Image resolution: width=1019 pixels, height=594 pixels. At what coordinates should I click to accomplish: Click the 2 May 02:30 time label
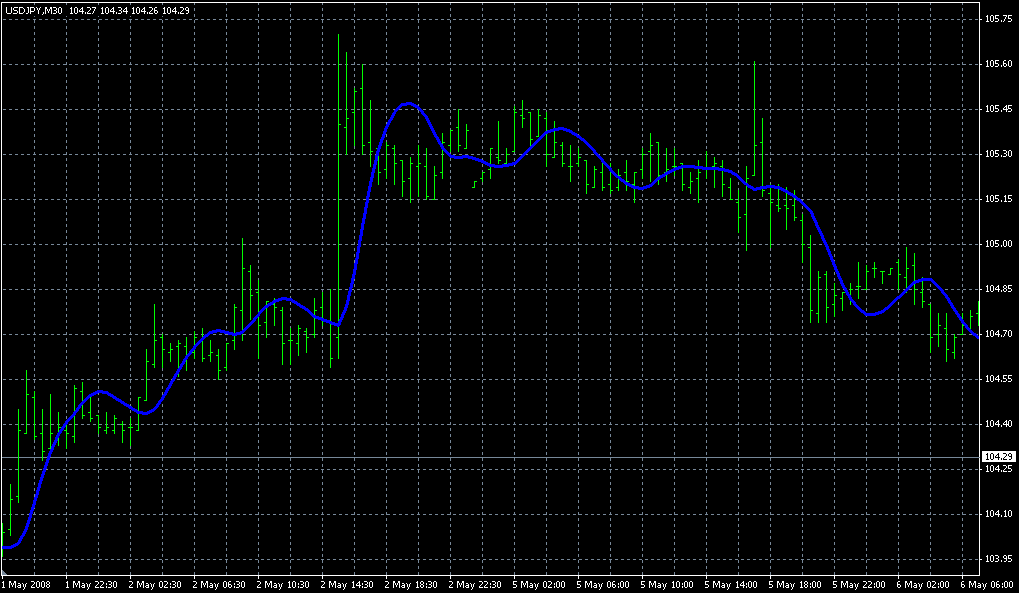(x=155, y=585)
